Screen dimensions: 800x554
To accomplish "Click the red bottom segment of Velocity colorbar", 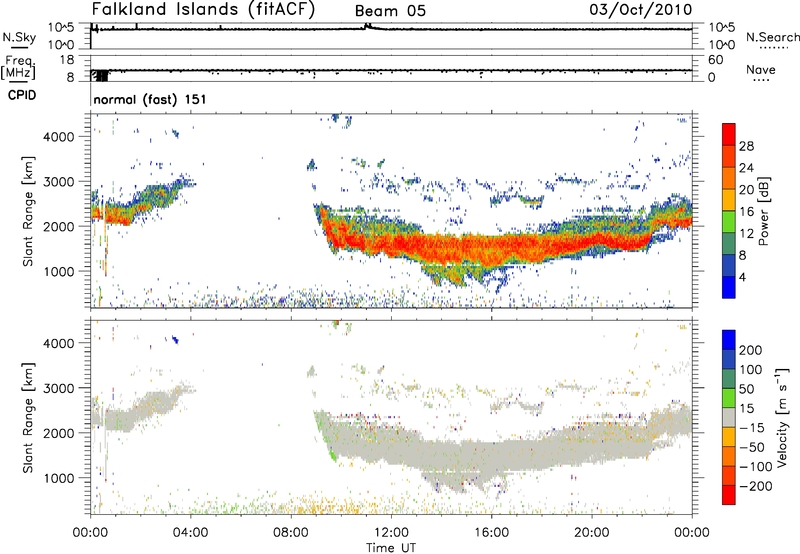I will pos(729,495).
